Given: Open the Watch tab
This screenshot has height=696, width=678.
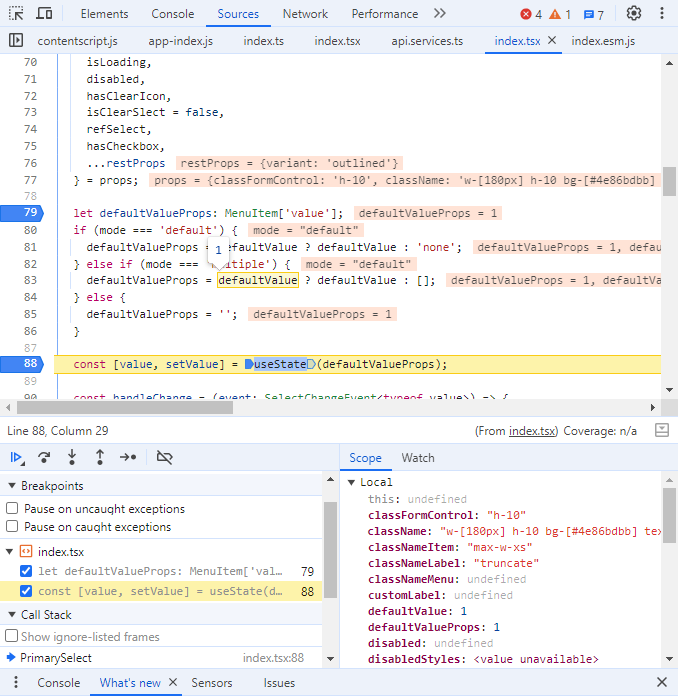Looking at the screenshot, I should [418, 458].
